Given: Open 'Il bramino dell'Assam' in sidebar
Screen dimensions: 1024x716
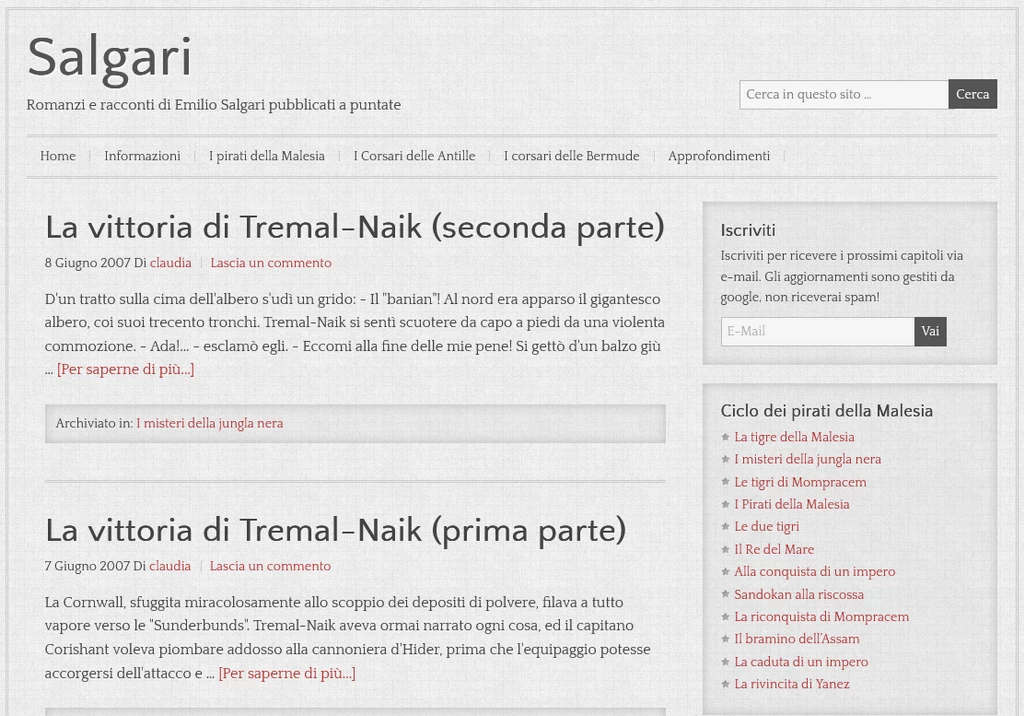Looking at the screenshot, I should point(797,639).
